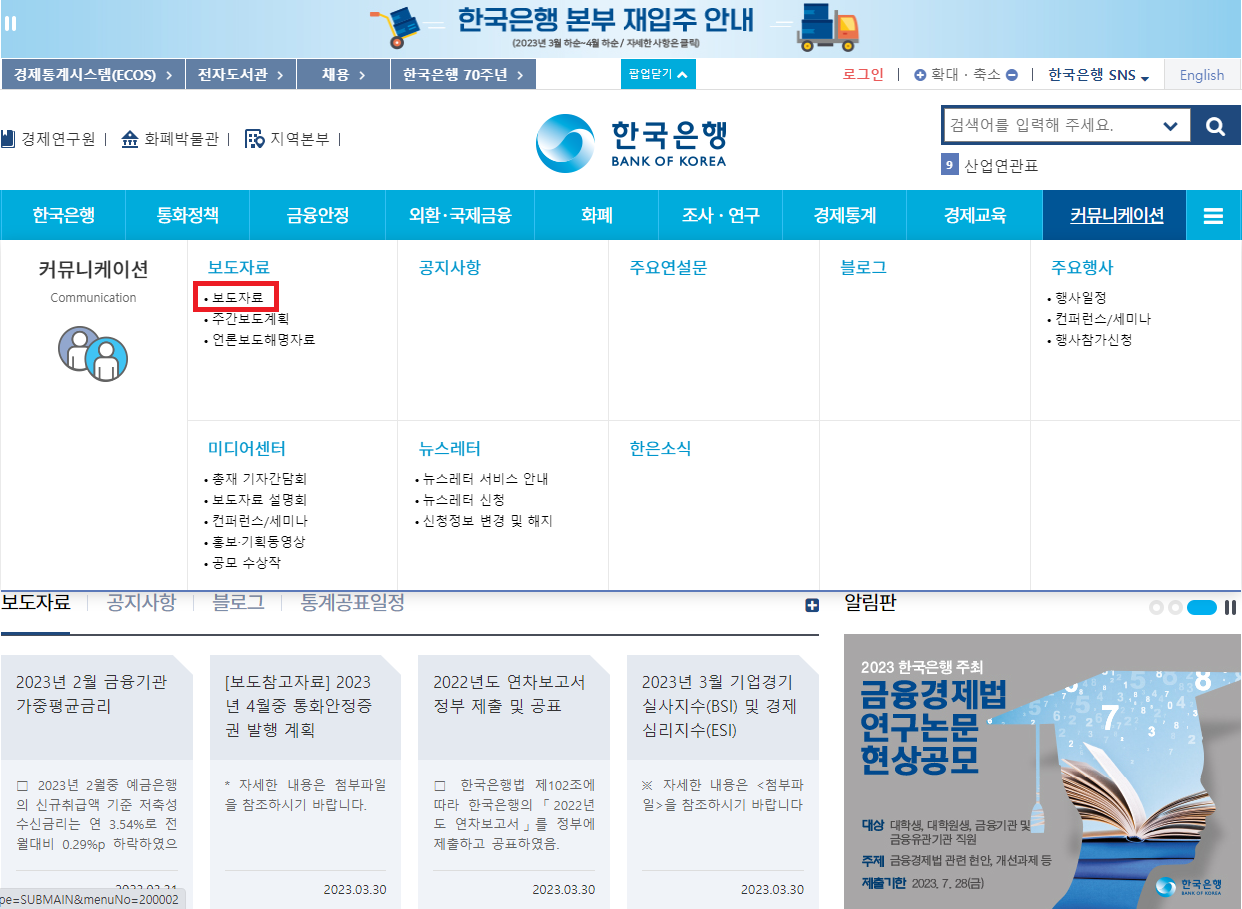
Task: Select 보도자료 설명회 submenu item
Action: tap(259, 500)
